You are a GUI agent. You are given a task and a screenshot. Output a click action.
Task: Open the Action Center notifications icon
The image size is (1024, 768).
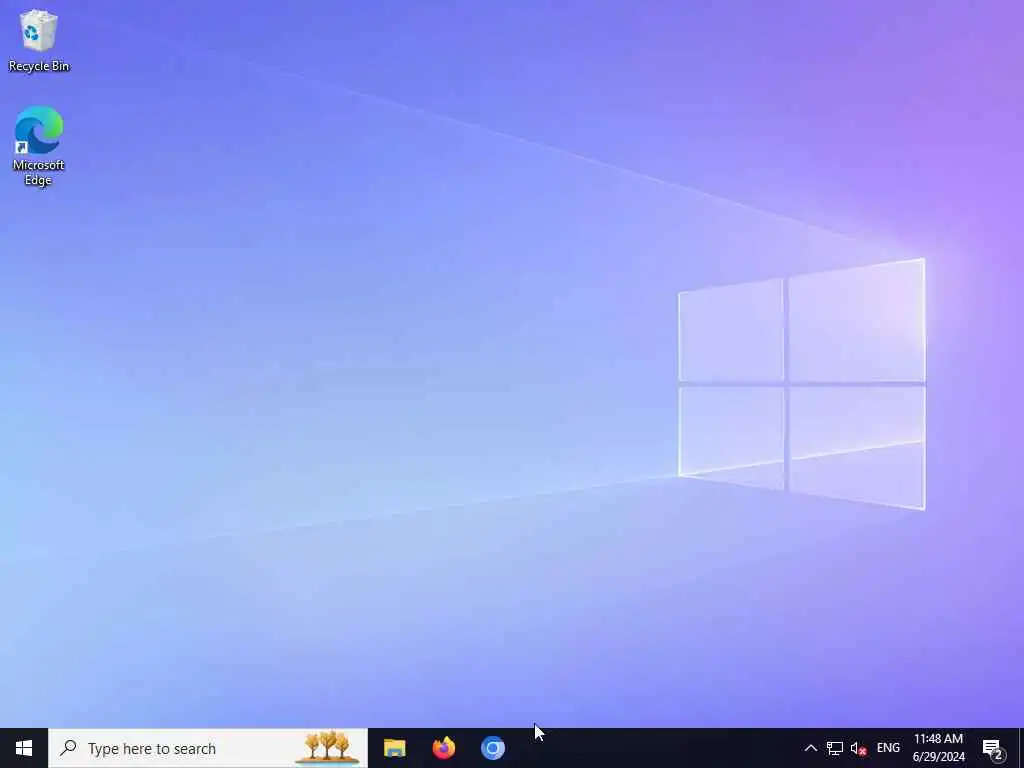pyautogui.click(x=993, y=749)
